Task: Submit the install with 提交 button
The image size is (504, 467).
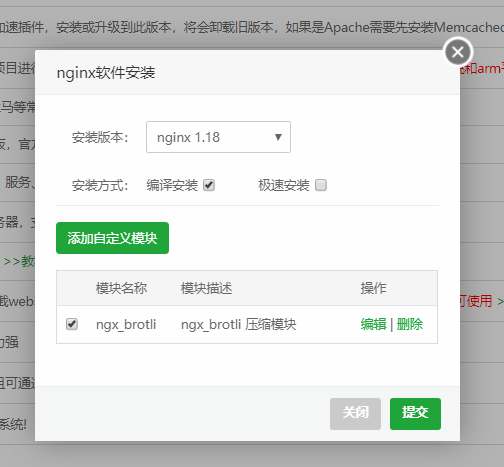Action: (x=415, y=414)
